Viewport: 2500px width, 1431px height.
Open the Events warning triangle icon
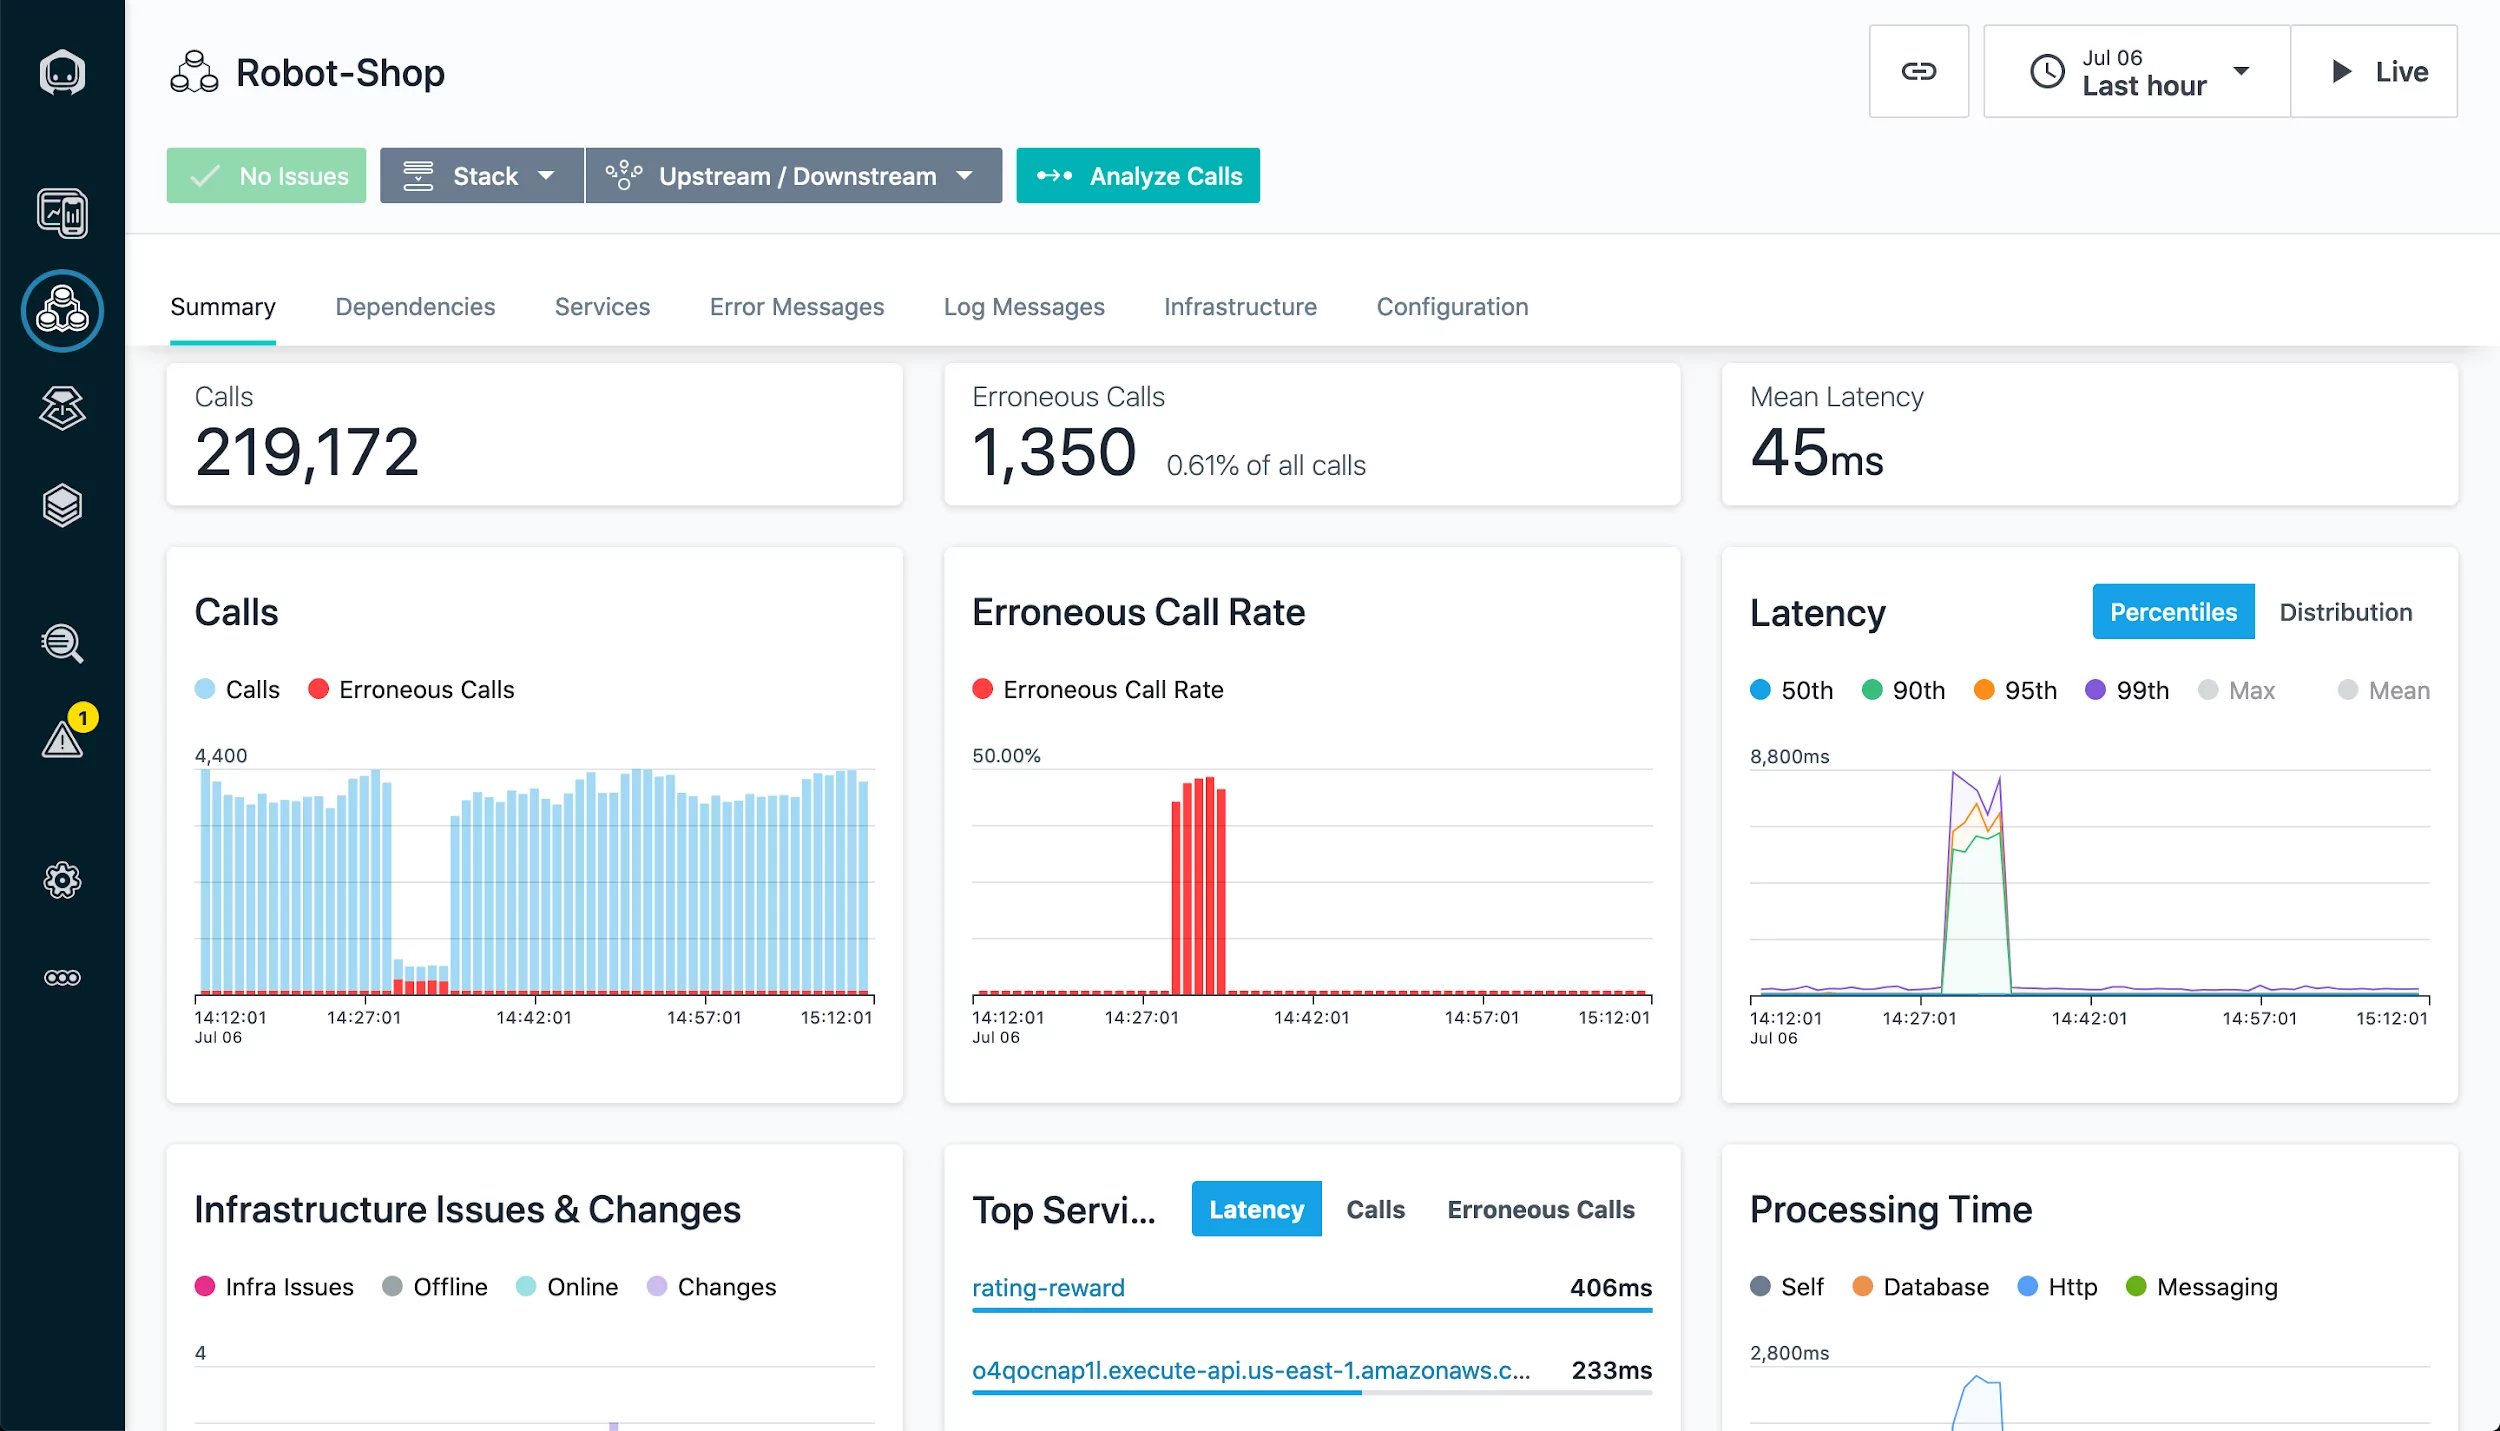point(62,740)
